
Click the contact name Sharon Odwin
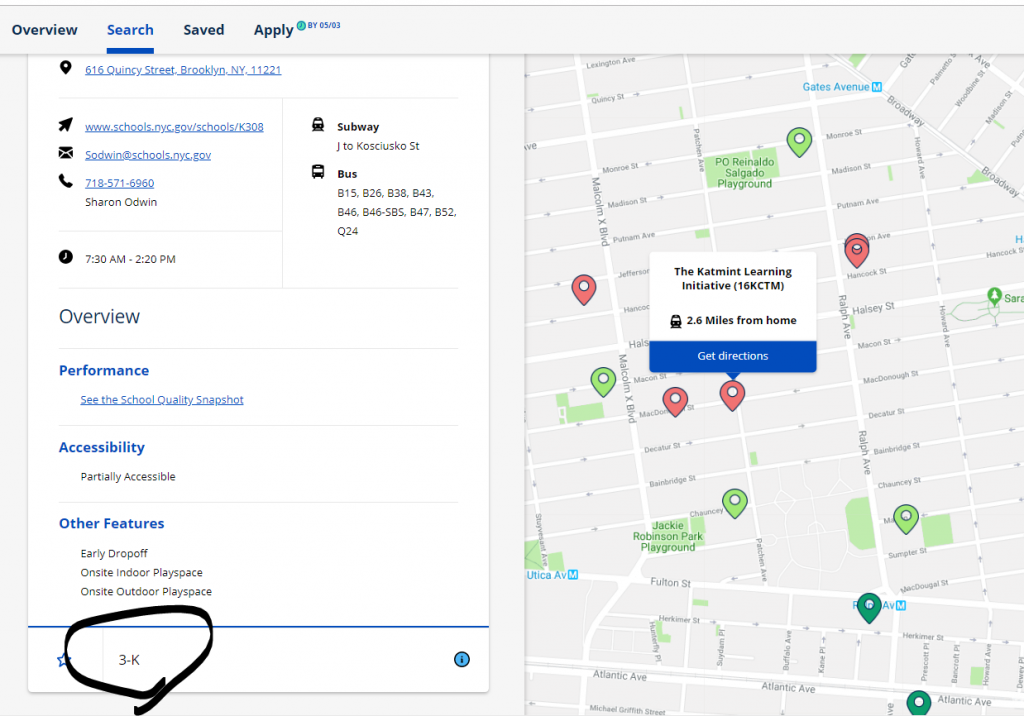tap(121, 203)
